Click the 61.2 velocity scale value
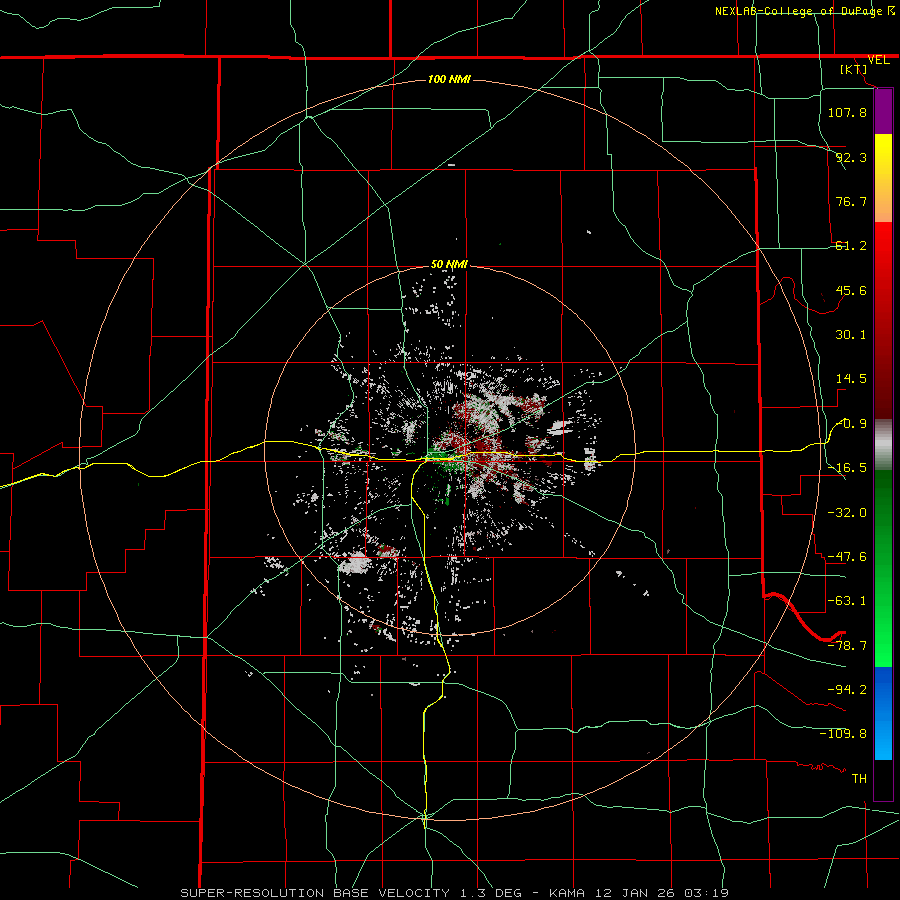The image size is (900, 900). [851, 246]
